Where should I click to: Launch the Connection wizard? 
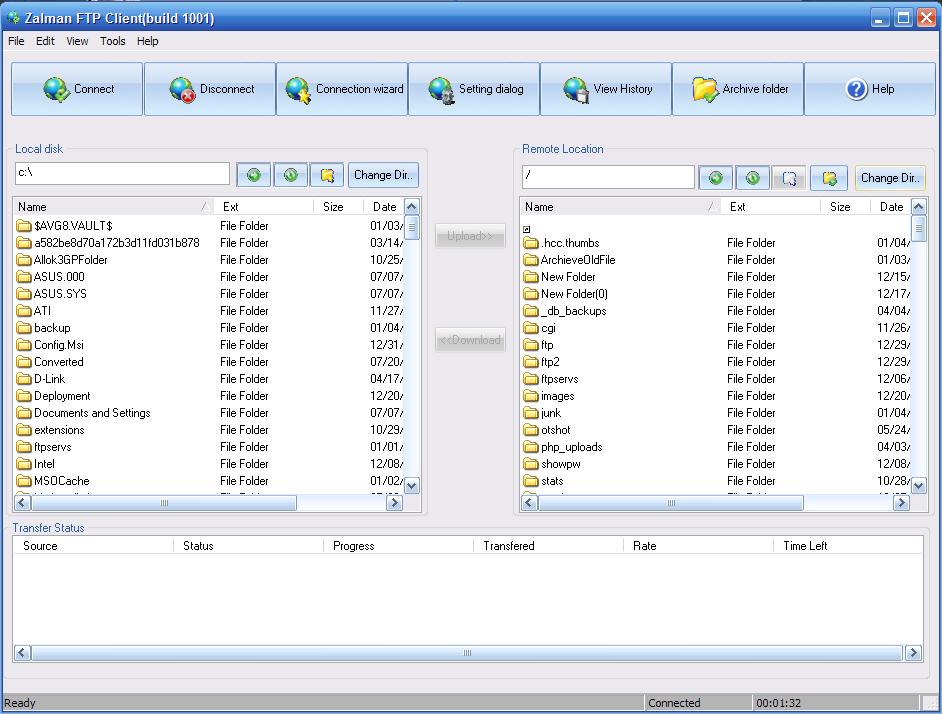[342, 89]
